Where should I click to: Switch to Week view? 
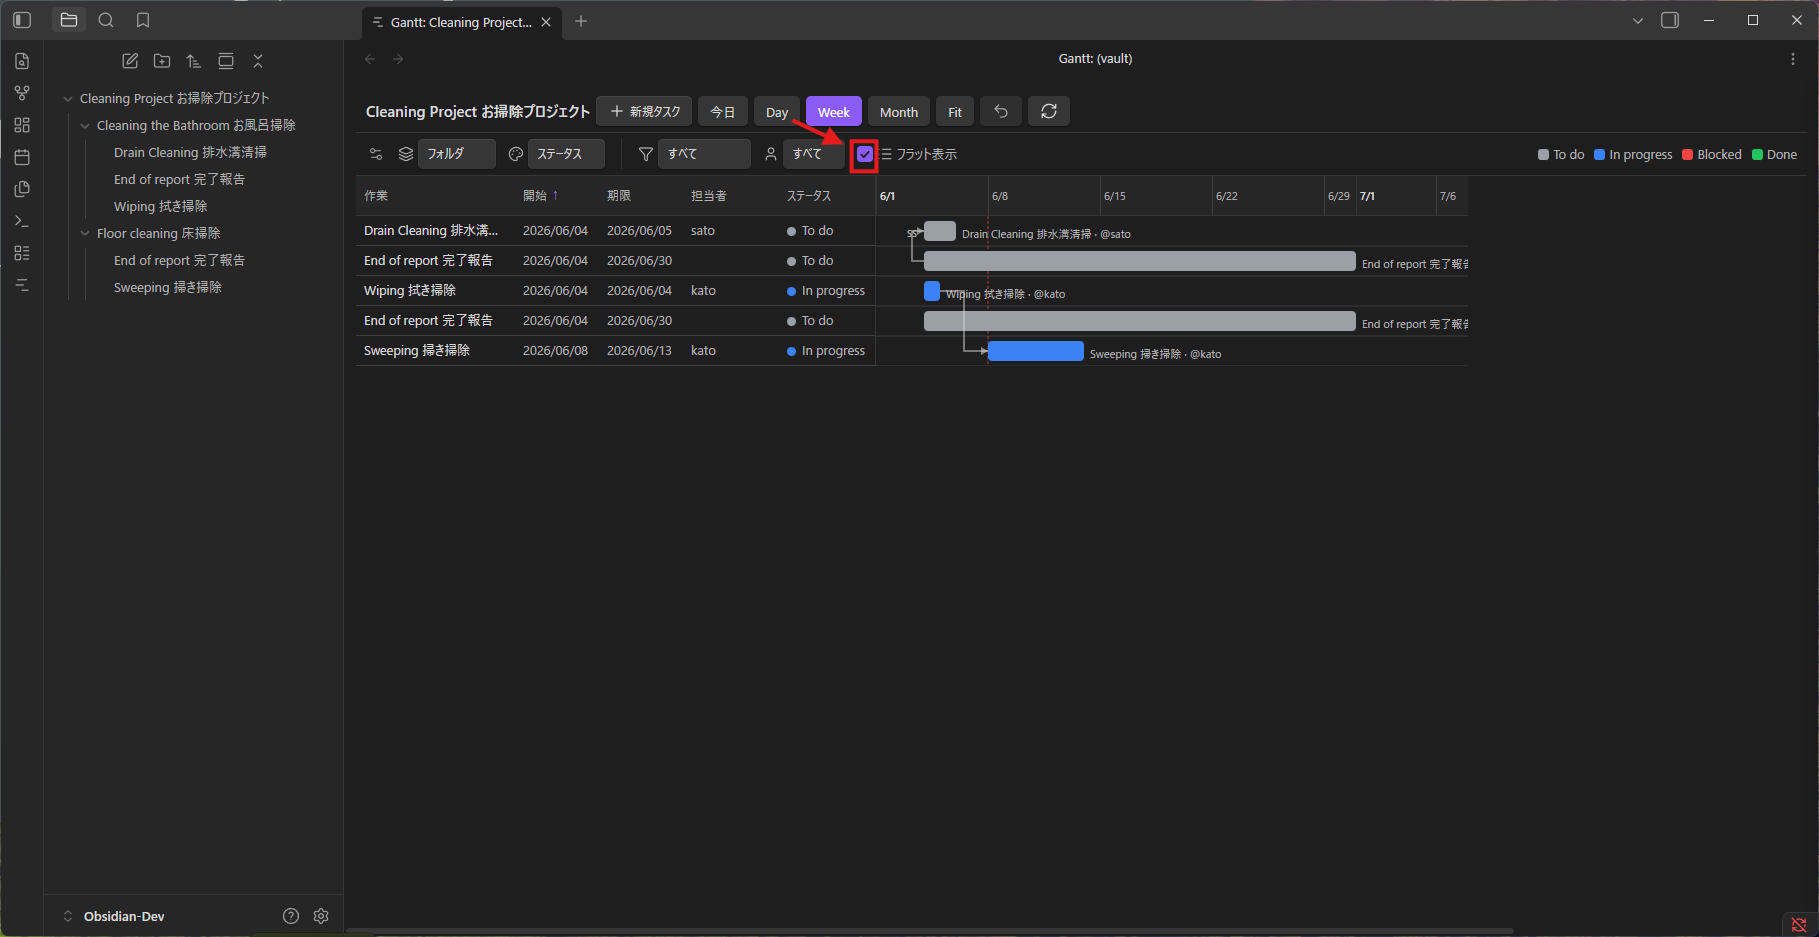pos(834,112)
